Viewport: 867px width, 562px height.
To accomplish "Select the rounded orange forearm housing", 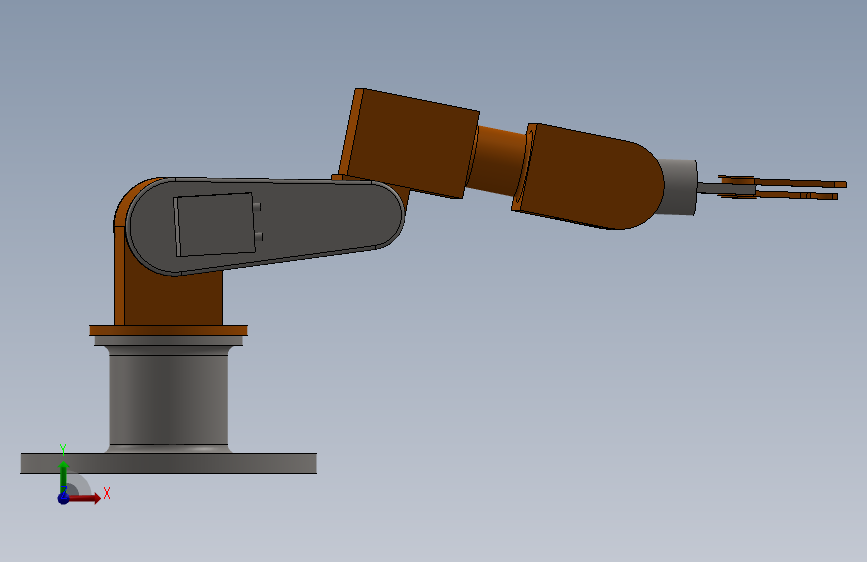I will (x=586, y=176).
